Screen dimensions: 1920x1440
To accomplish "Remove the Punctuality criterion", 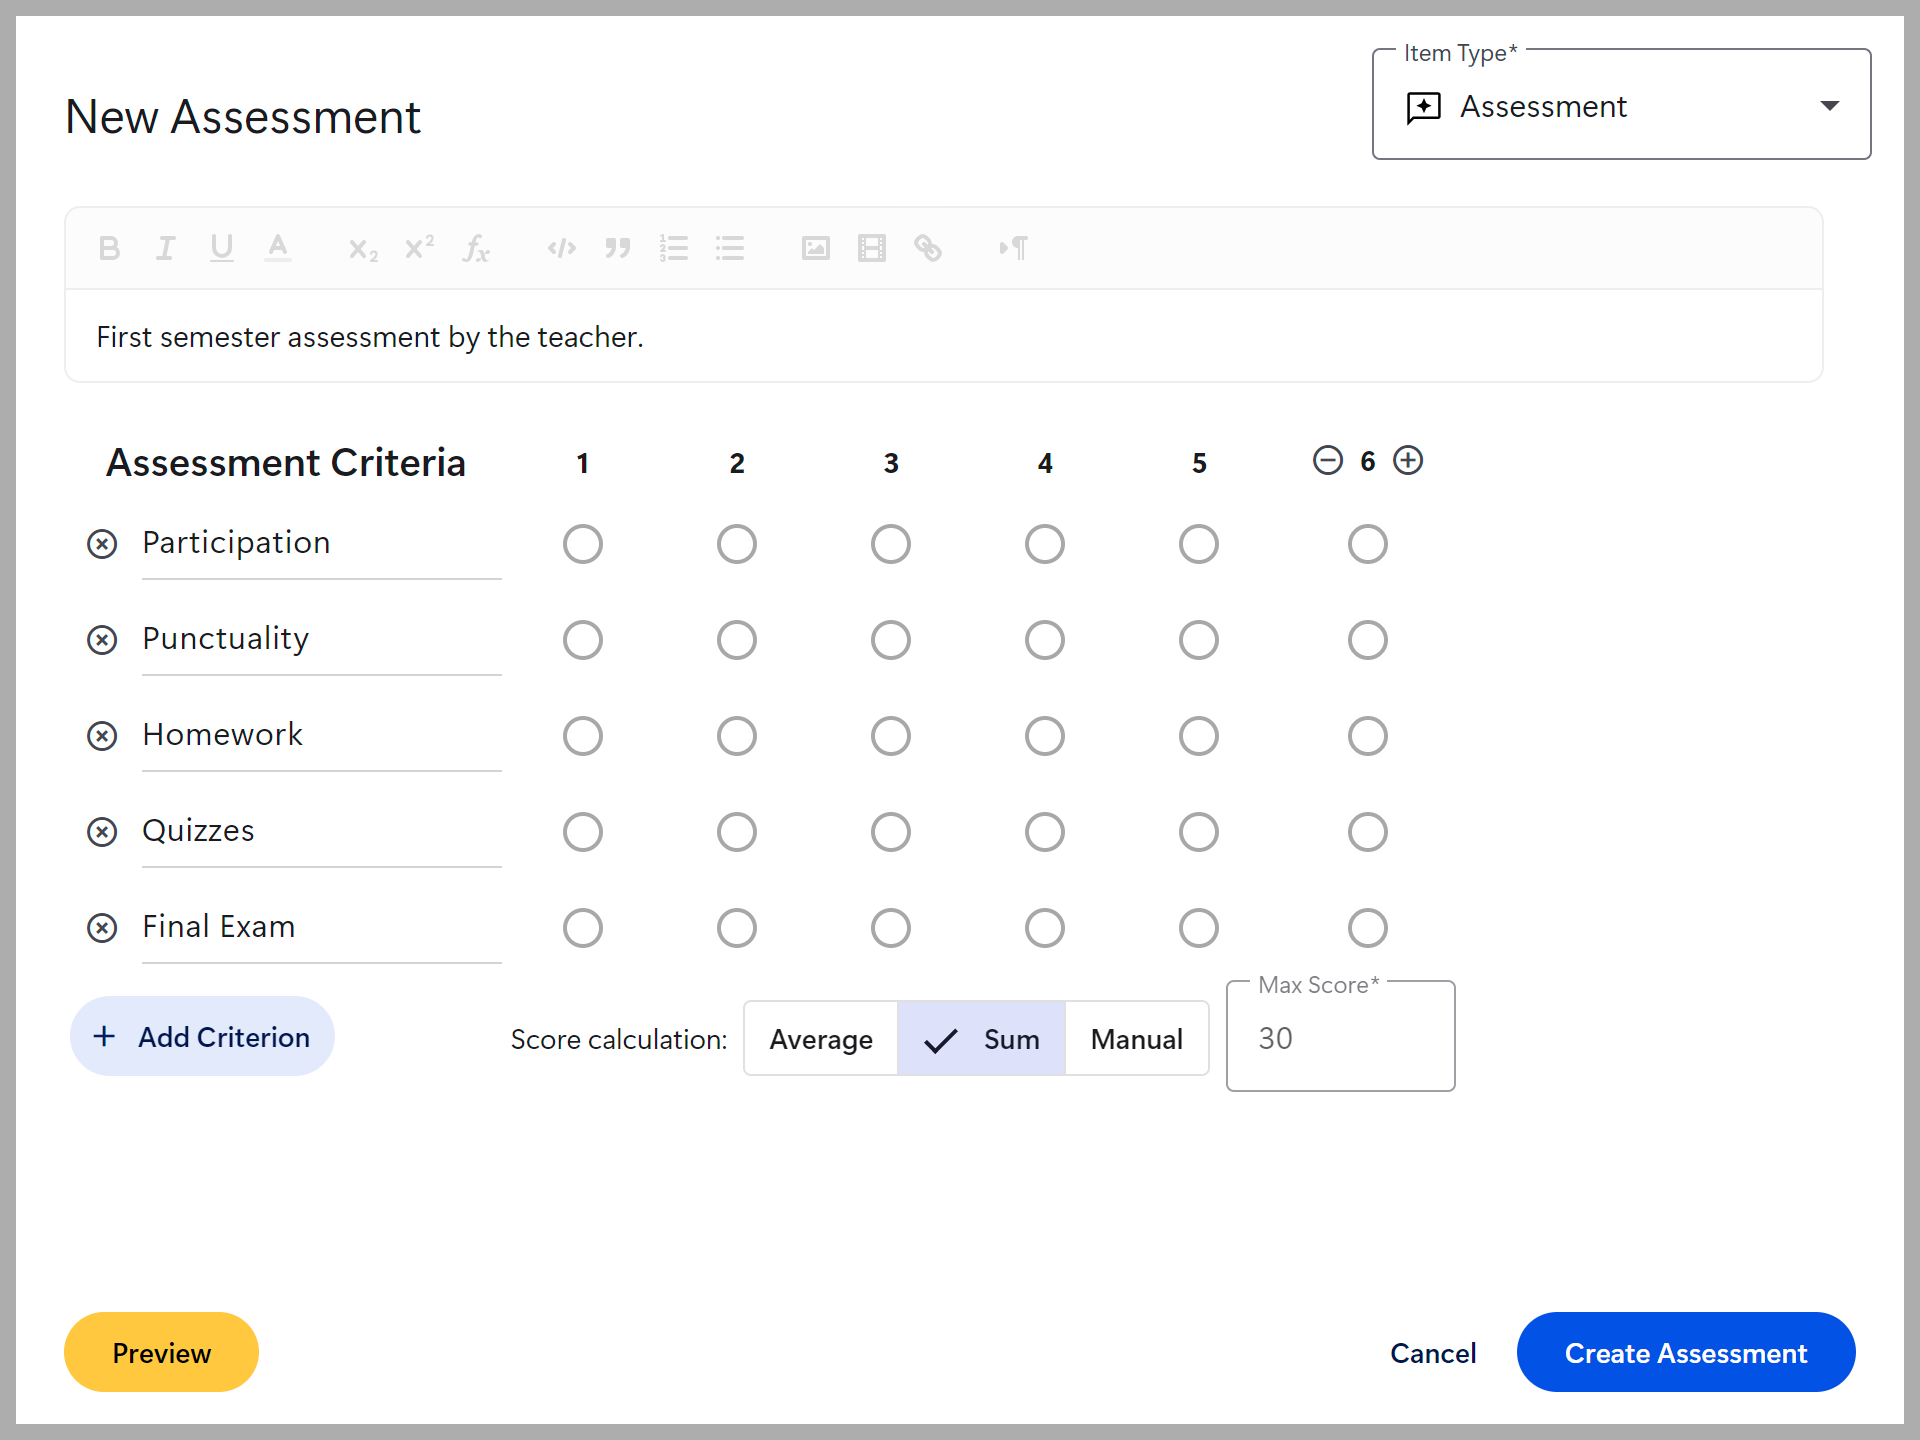I will coord(102,640).
